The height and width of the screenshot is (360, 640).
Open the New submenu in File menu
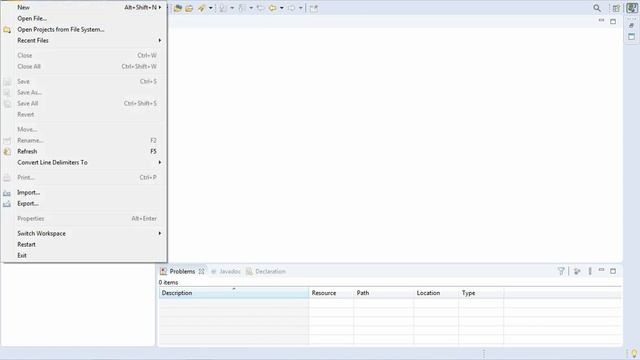83,7
